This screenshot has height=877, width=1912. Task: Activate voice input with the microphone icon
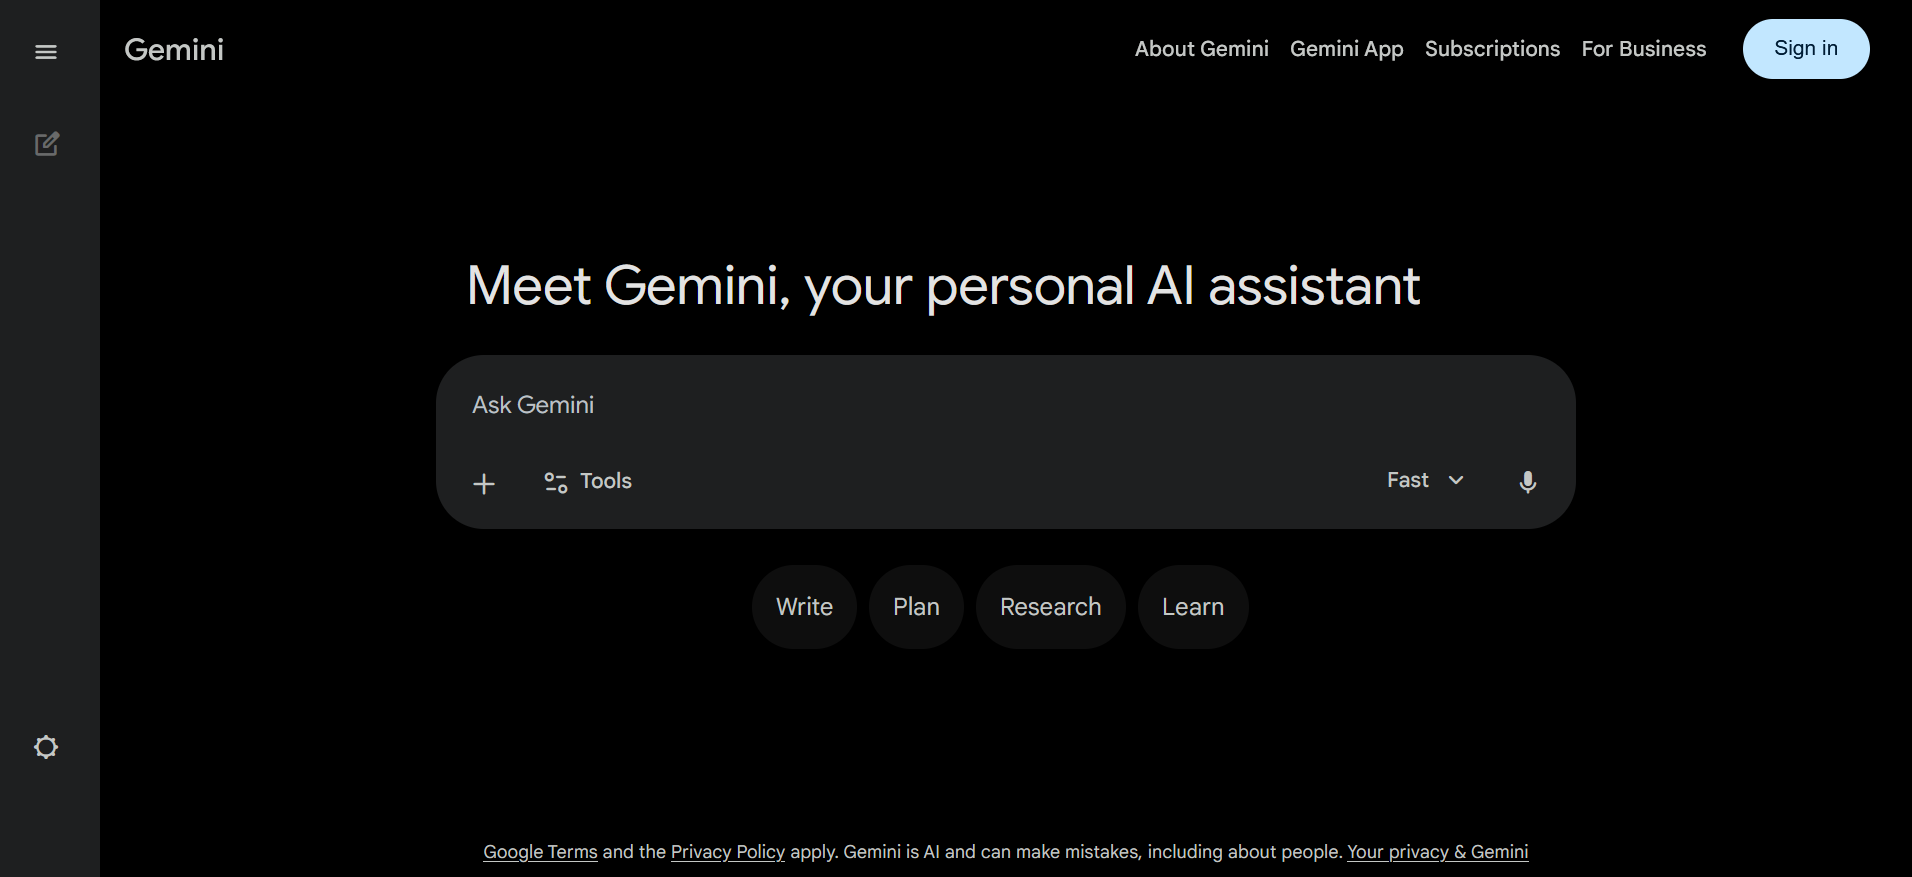pyautogui.click(x=1527, y=482)
